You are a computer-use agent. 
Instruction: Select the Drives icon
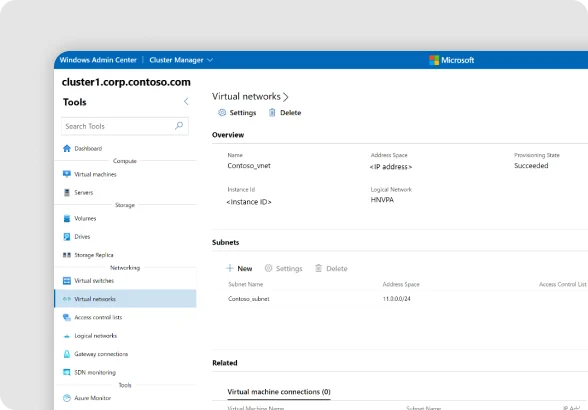click(x=67, y=237)
